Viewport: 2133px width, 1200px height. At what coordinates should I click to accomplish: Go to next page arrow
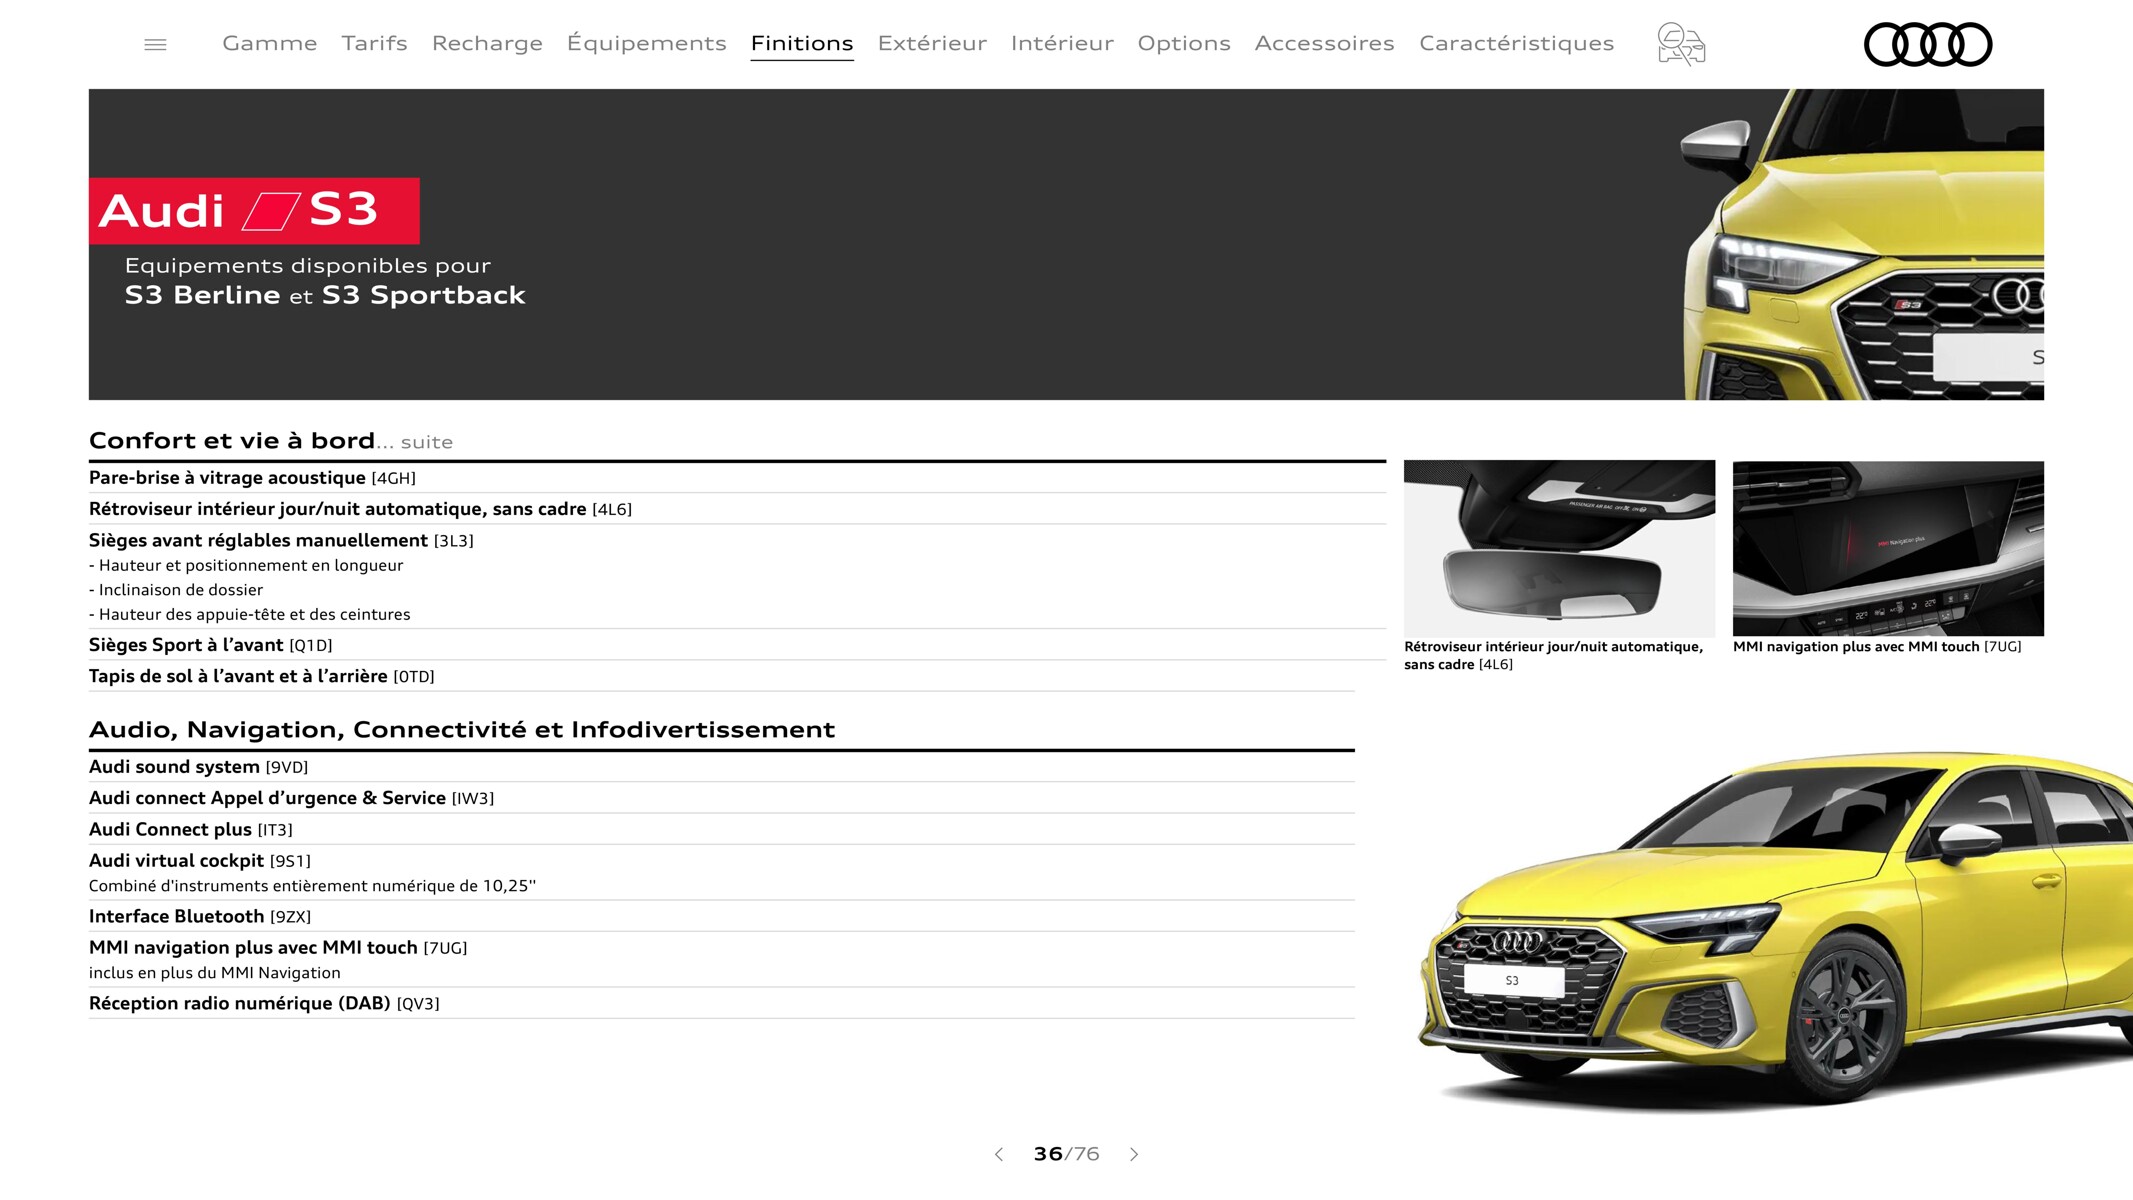point(1134,1154)
